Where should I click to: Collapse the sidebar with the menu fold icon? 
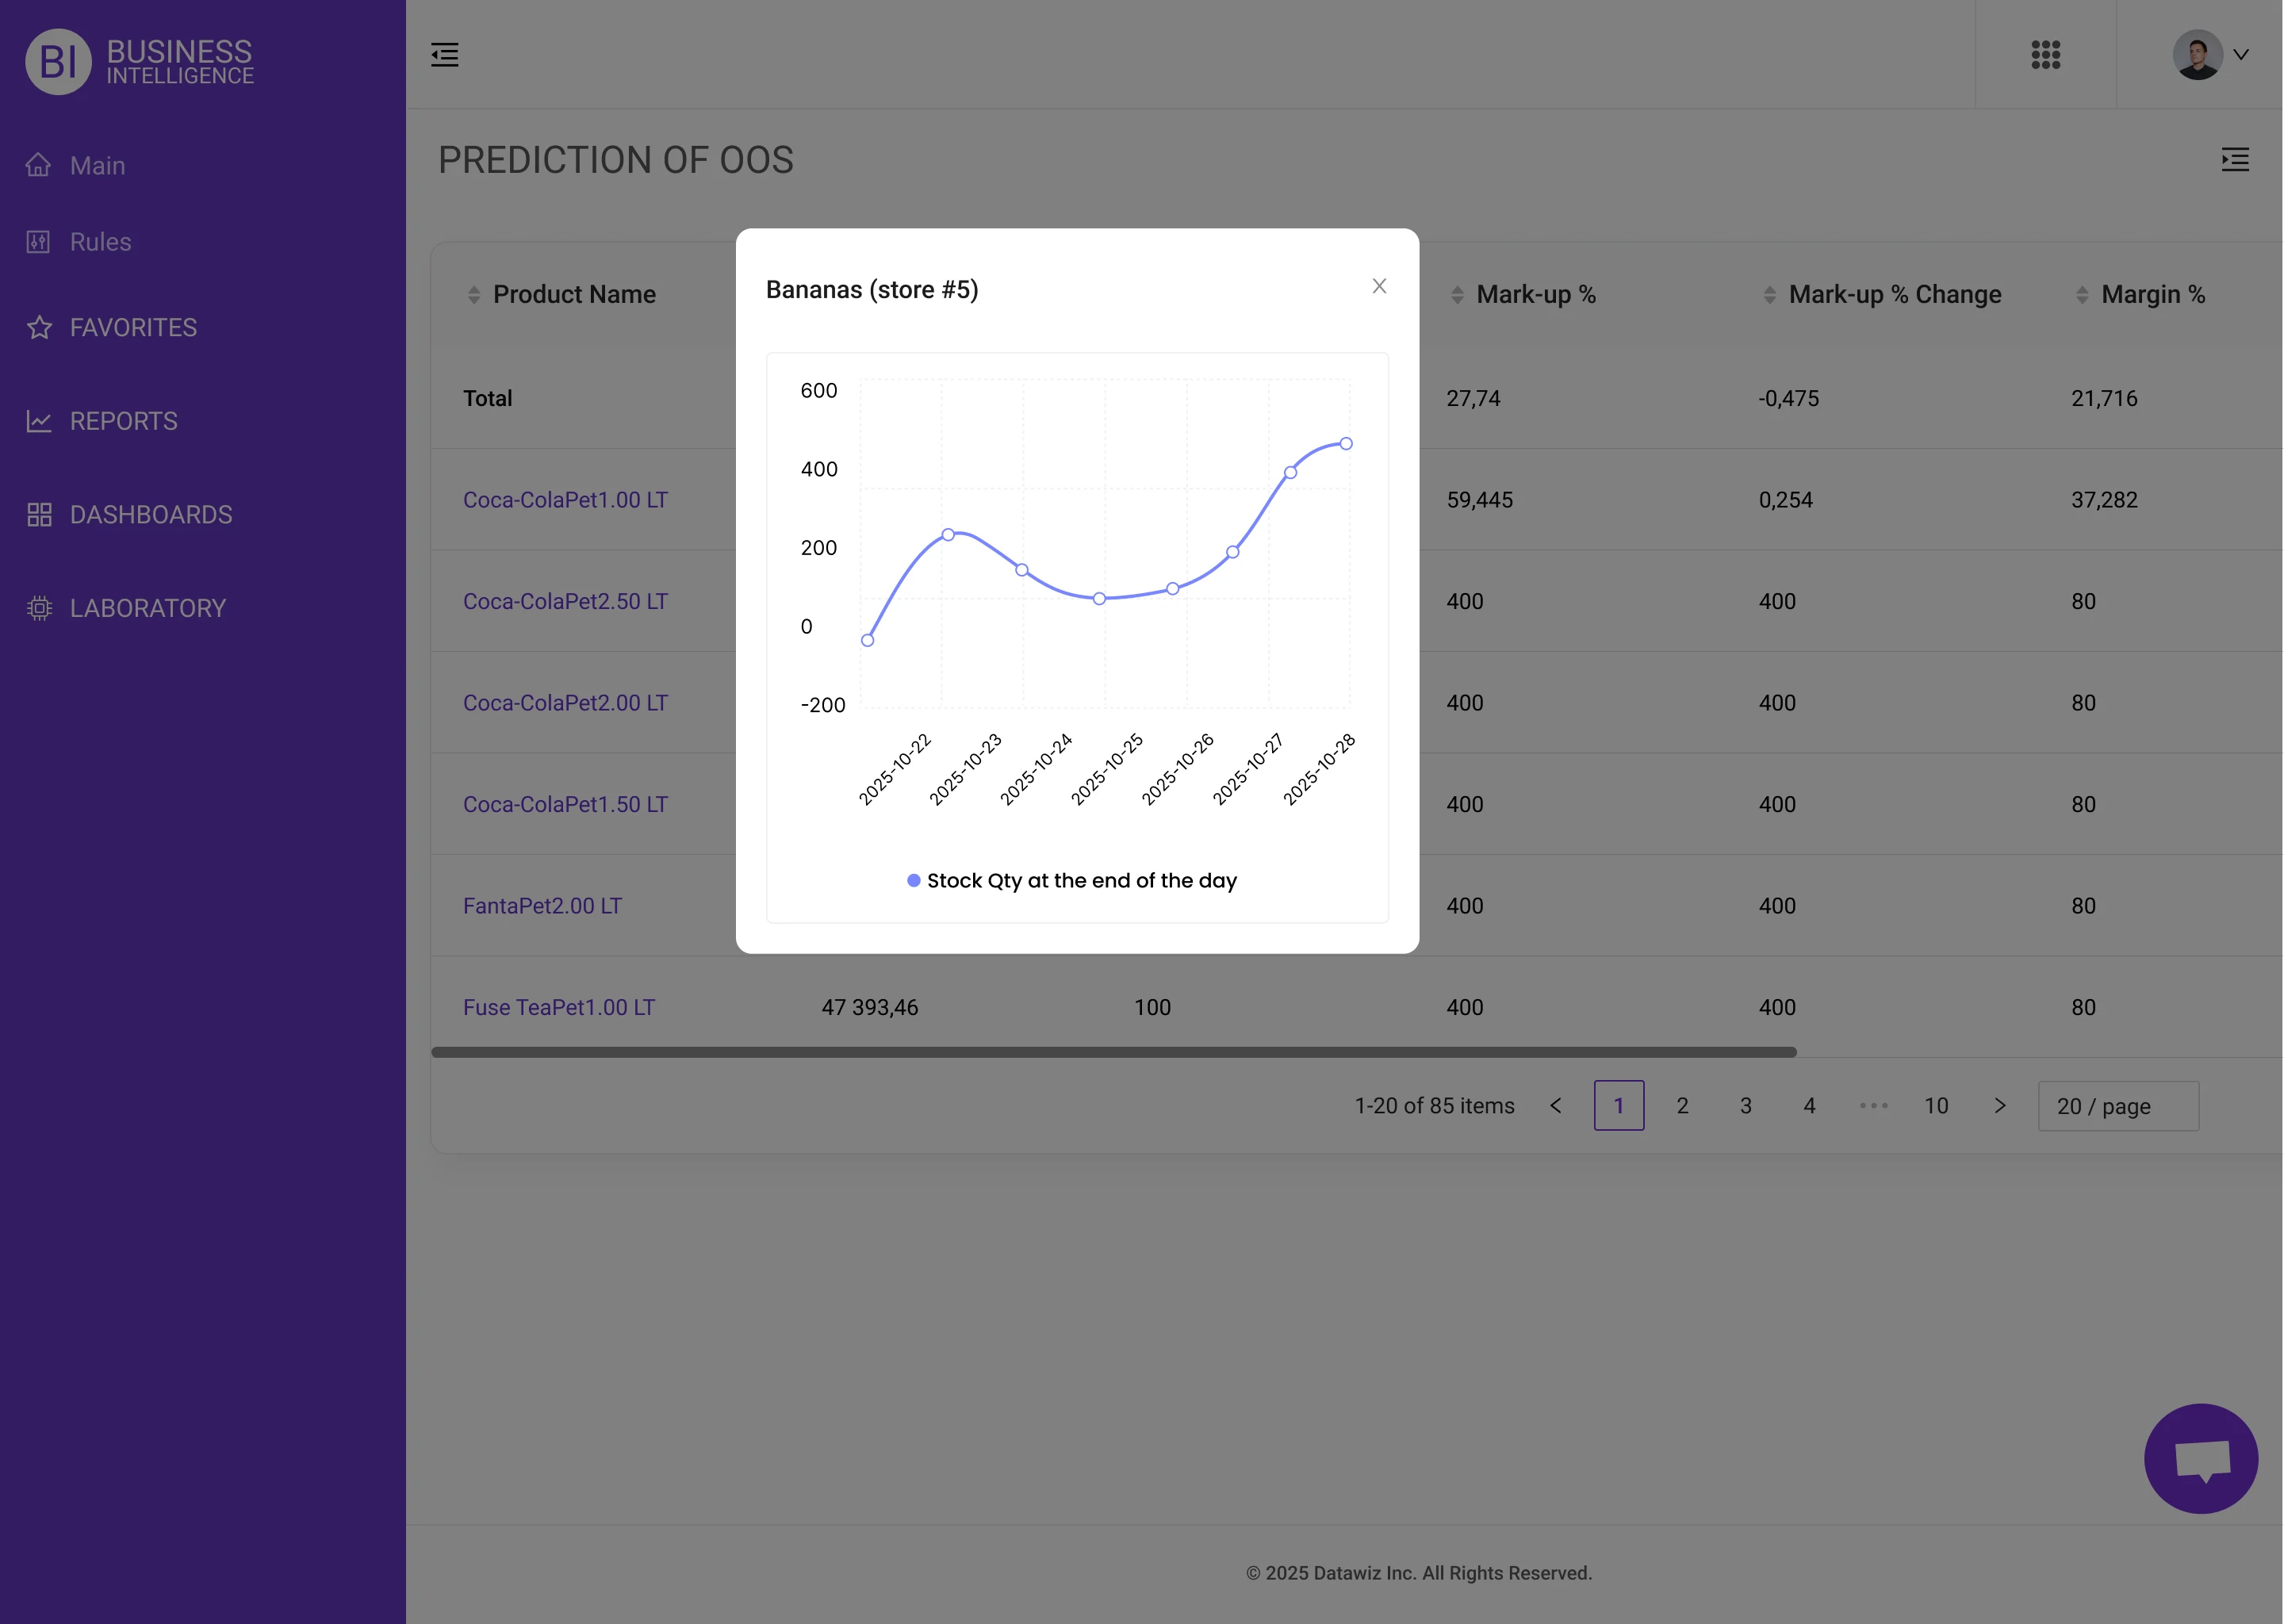[x=445, y=54]
